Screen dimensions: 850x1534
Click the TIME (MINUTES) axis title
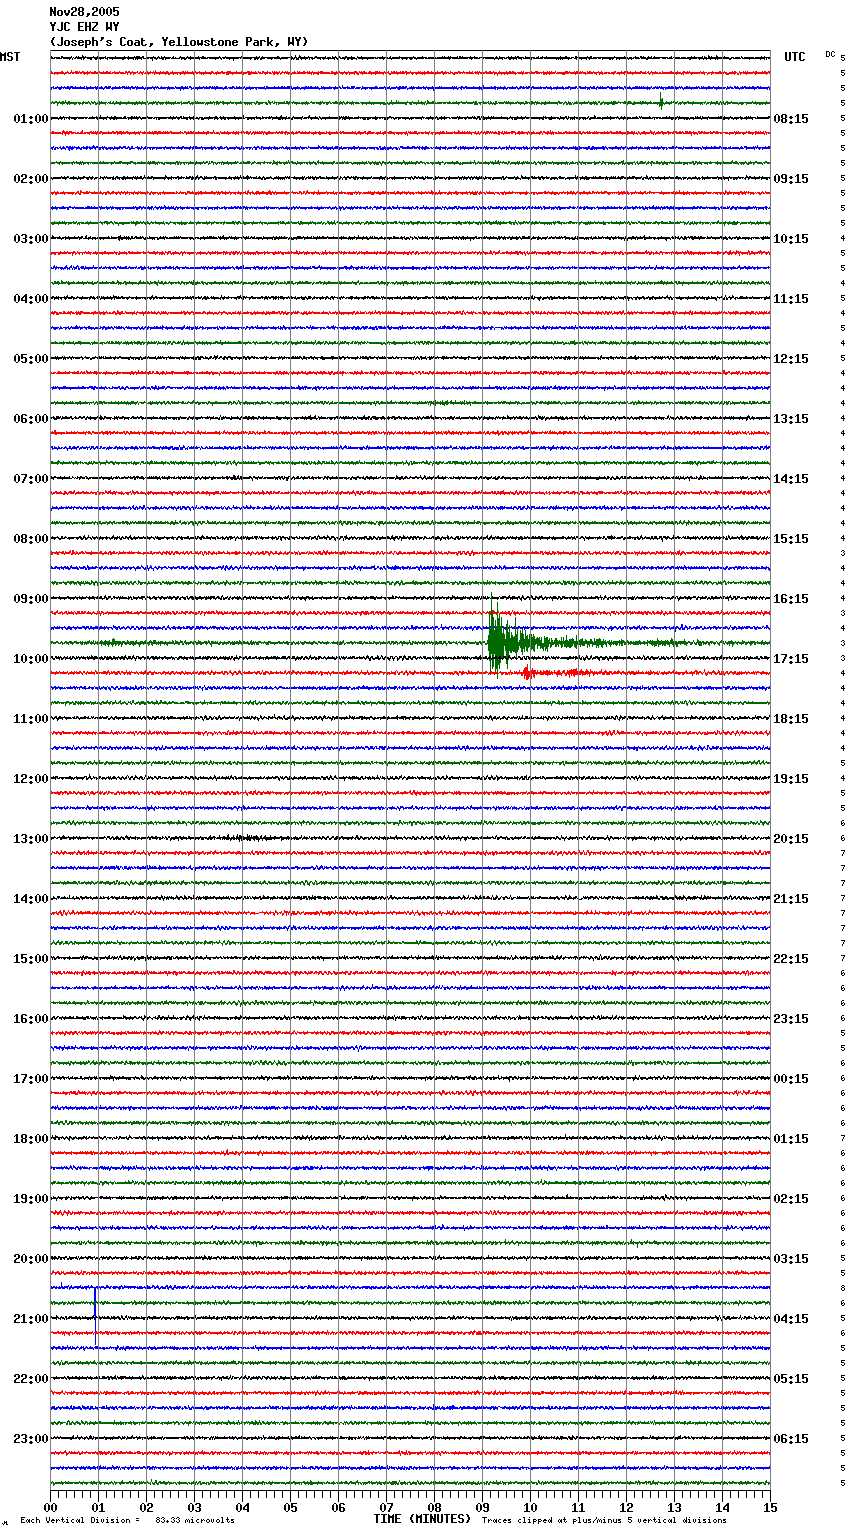(422, 1519)
